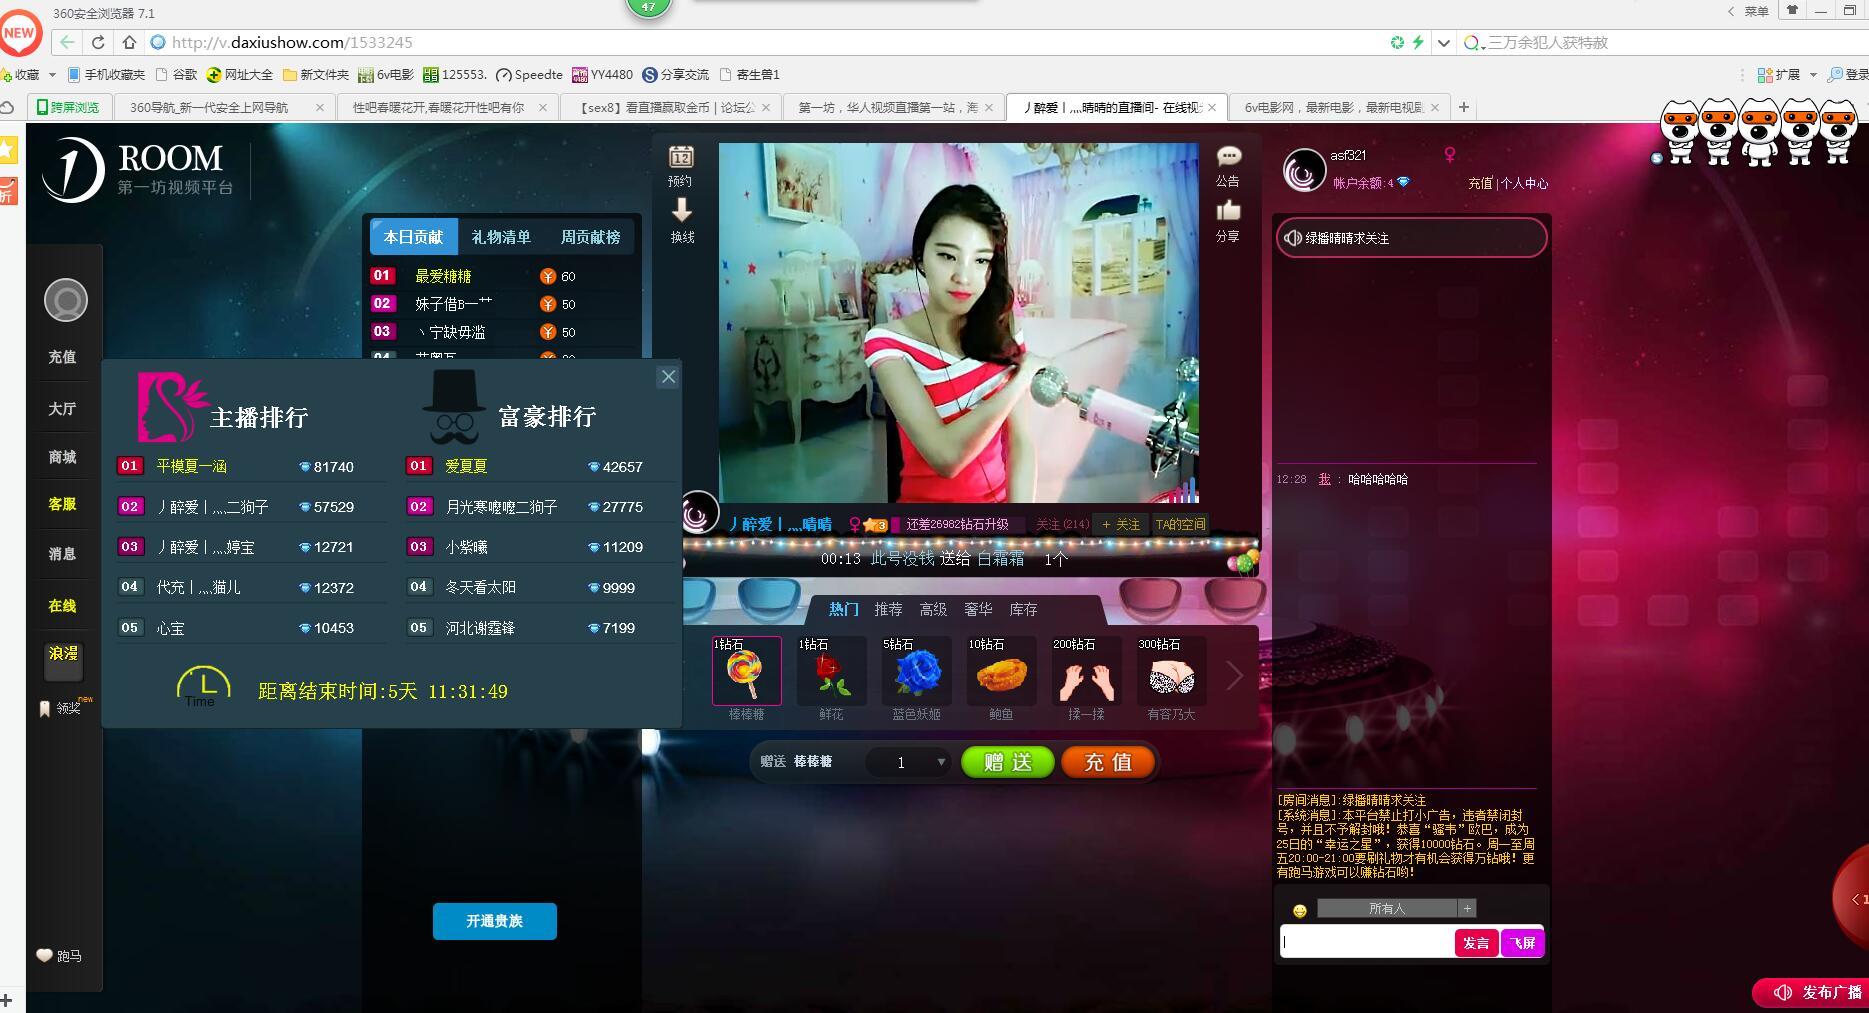
Task: Open the search engine selector dropdown
Action: [1473, 43]
